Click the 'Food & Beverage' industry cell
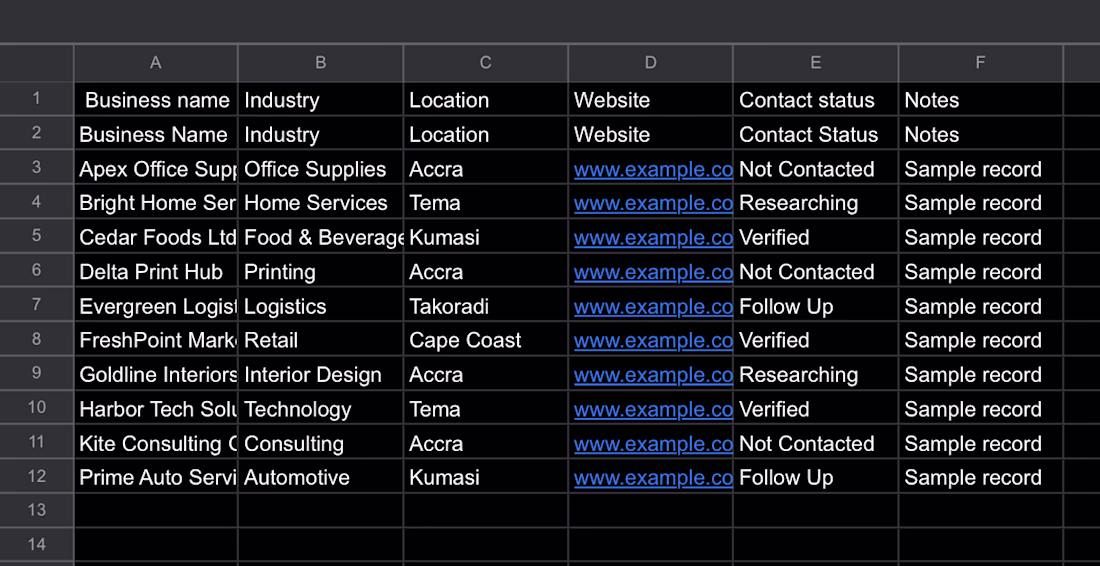1100x566 pixels. coord(321,237)
